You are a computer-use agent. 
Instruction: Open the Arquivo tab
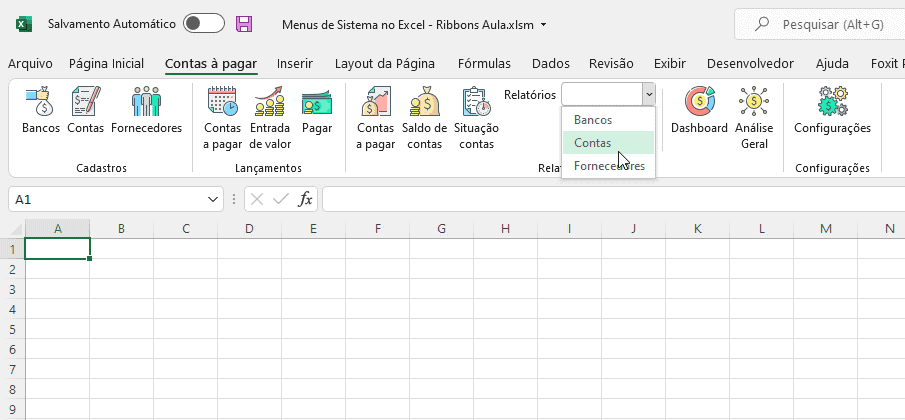click(x=30, y=64)
